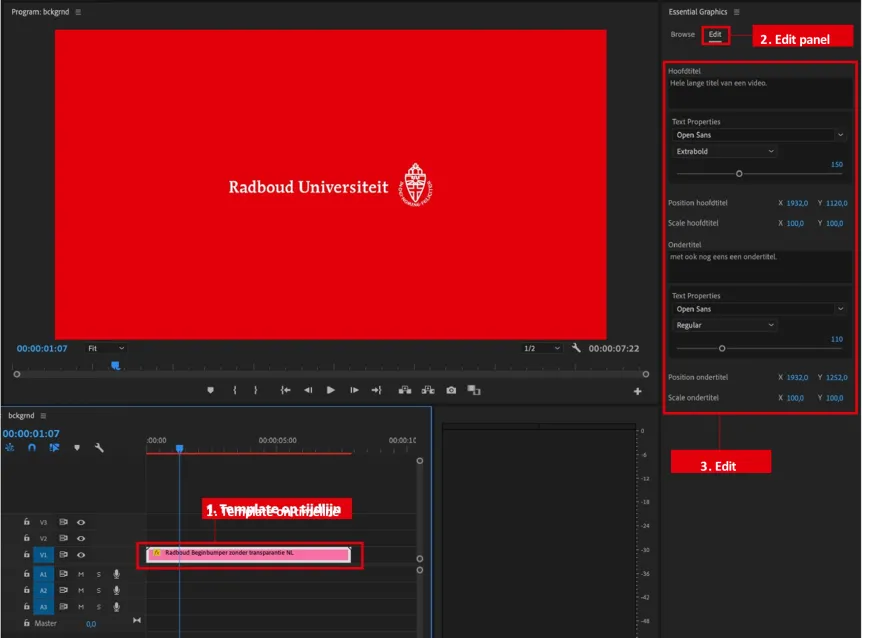Image resolution: width=870 pixels, height=638 pixels.
Task: Mute audio track A1
Action: click(x=81, y=574)
